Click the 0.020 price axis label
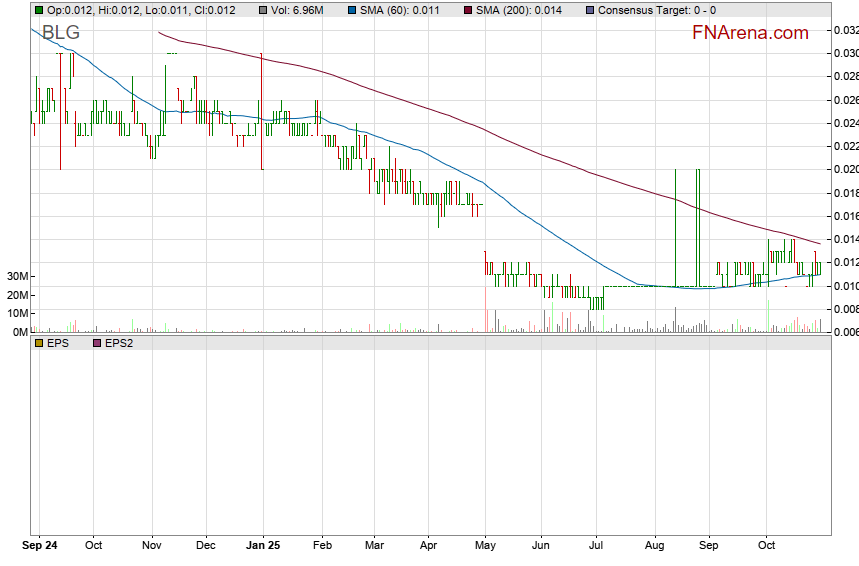Screen dimensions: 859x566 [x=845, y=169]
